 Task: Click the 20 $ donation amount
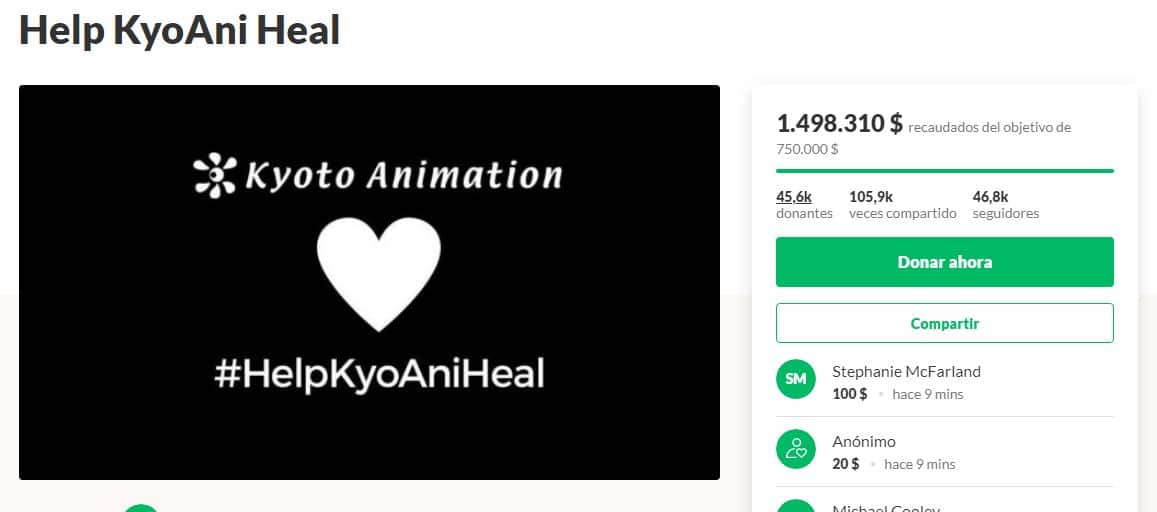pyautogui.click(x=846, y=464)
